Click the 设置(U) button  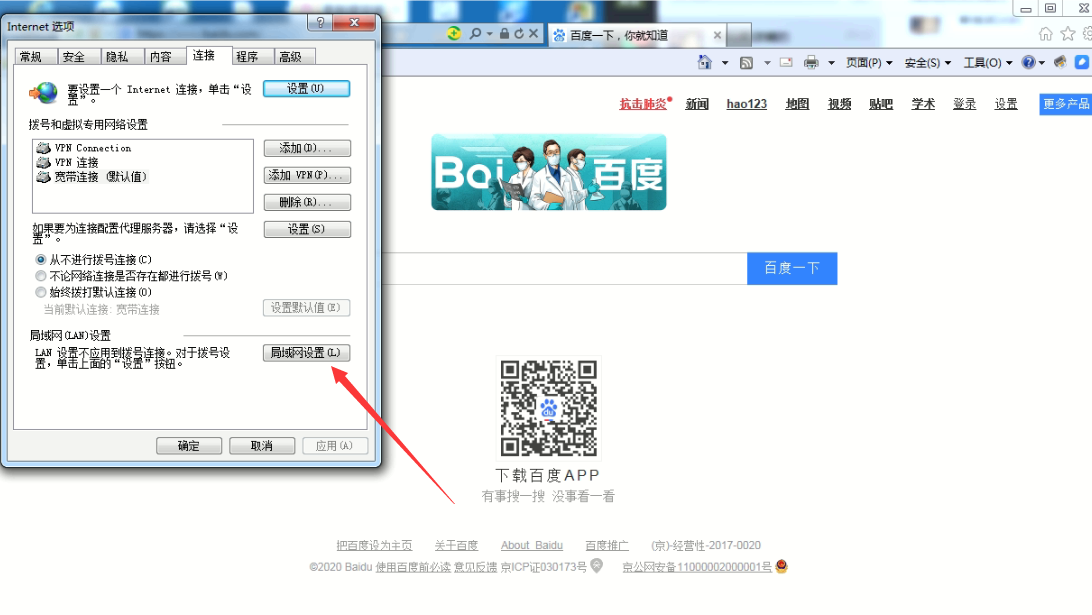pyautogui.click(x=306, y=89)
